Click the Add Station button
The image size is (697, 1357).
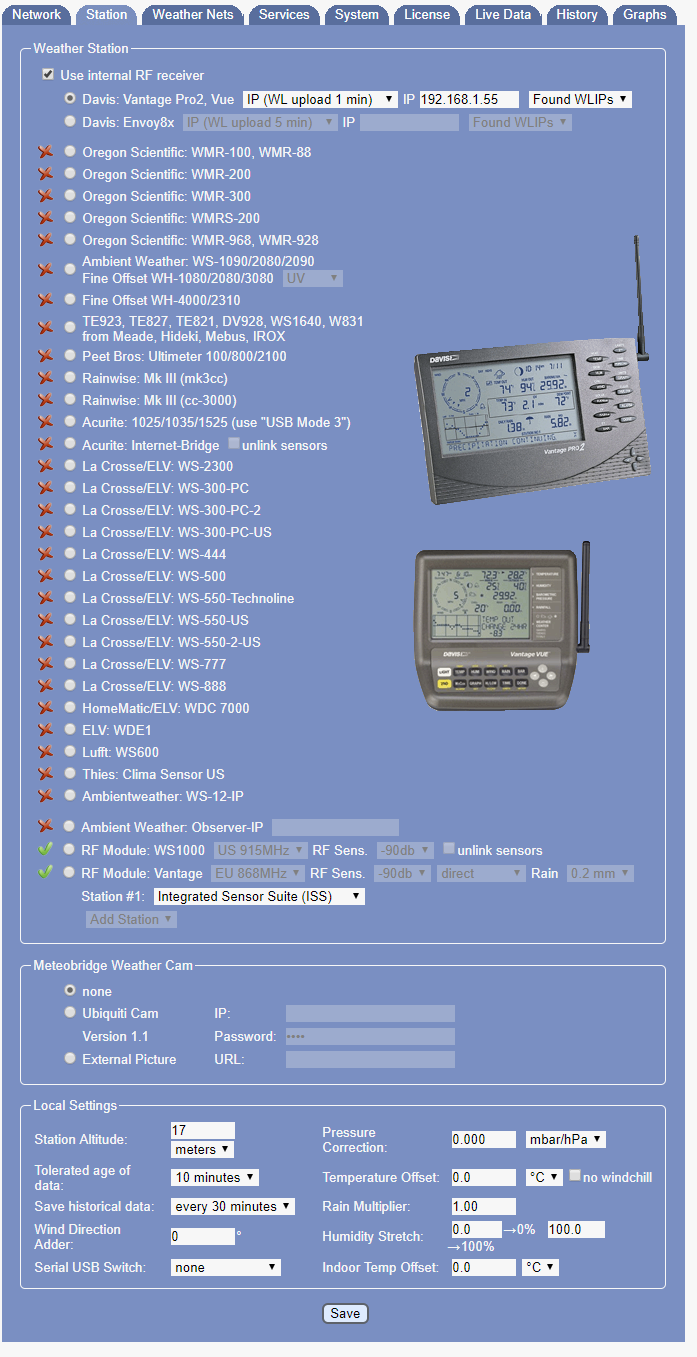coord(130,919)
